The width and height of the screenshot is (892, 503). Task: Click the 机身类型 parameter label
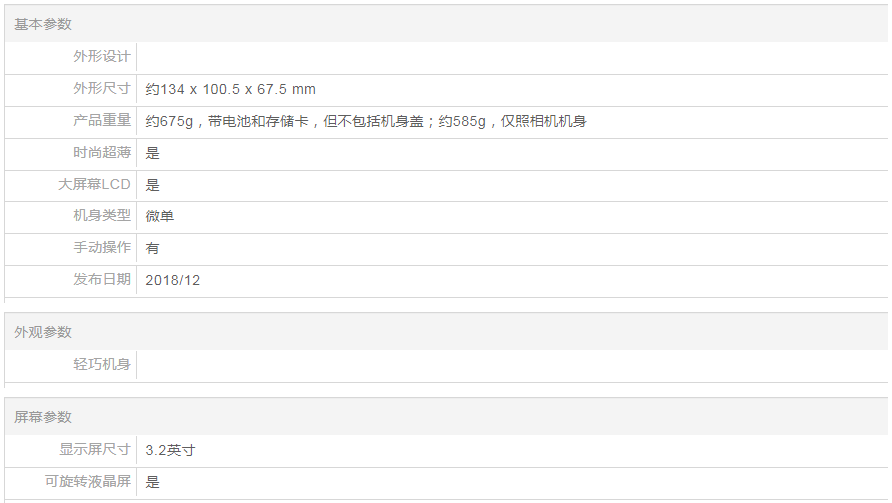[x=101, y=216]
